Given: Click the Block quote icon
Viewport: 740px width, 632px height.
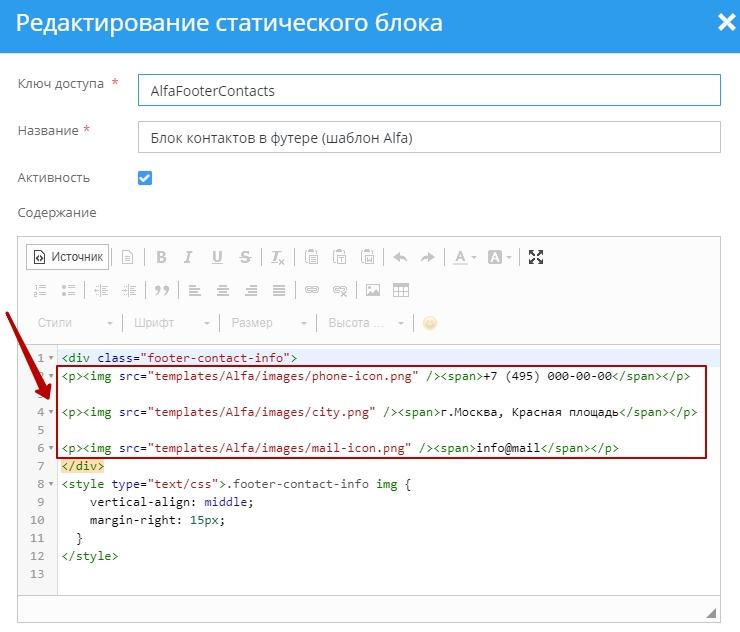Looking at the screenshot, I should point(161,290).
